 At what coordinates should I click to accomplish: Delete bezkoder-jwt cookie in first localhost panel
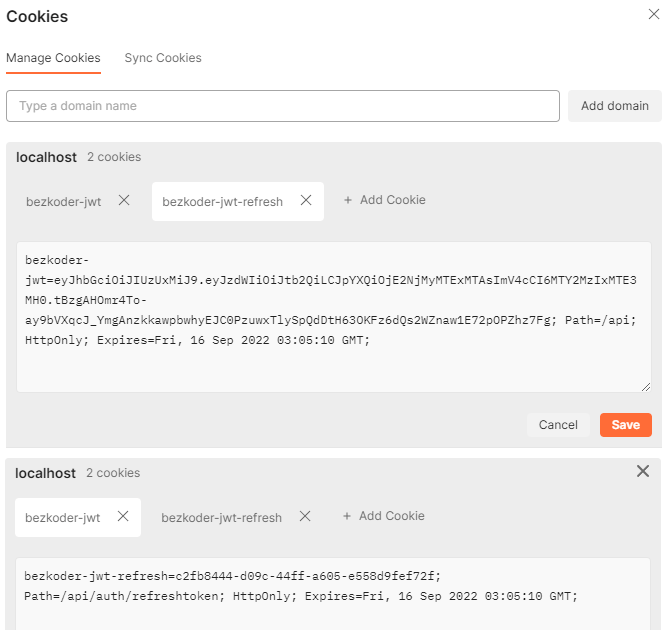[x=124, y=200]
